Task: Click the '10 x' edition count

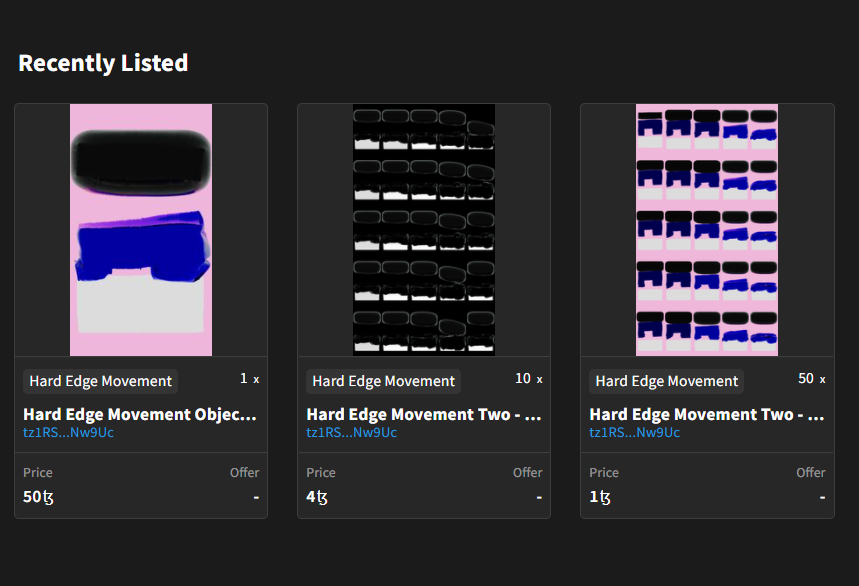Action: click(529, 378)
